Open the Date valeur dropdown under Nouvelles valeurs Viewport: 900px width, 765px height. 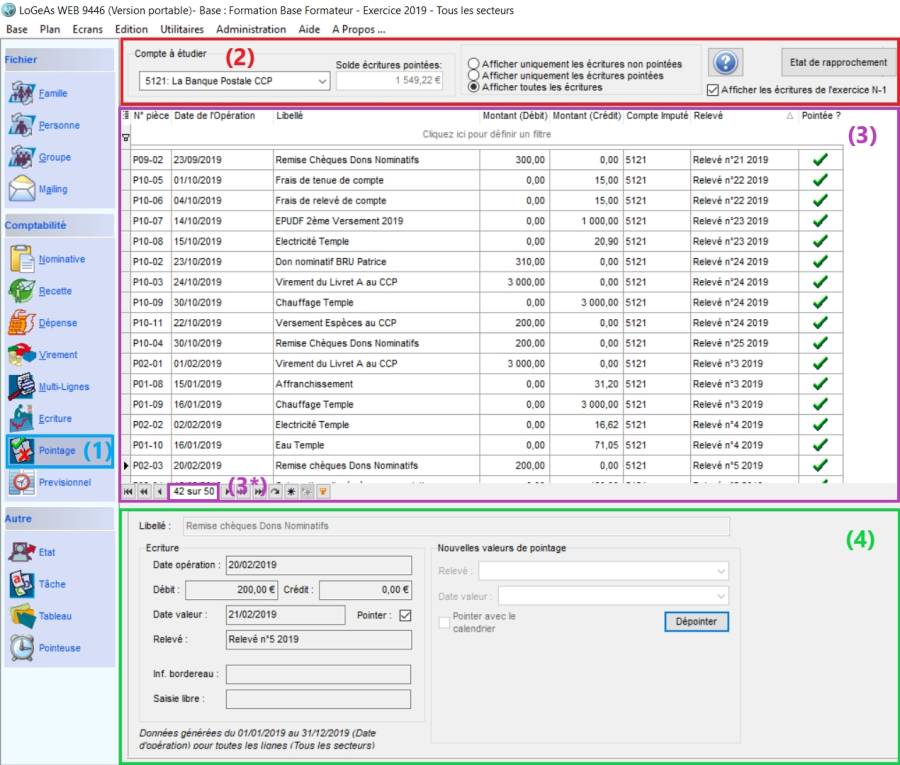pyautogui.click(x=721, y=596)
